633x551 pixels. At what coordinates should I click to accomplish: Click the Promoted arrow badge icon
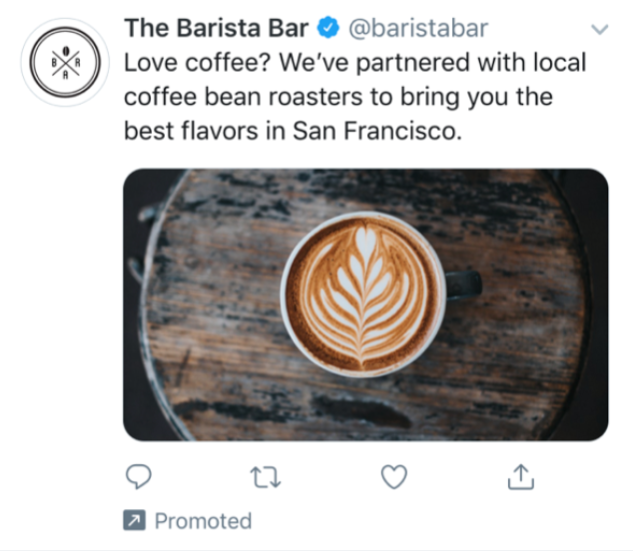(x=134, y=520)
